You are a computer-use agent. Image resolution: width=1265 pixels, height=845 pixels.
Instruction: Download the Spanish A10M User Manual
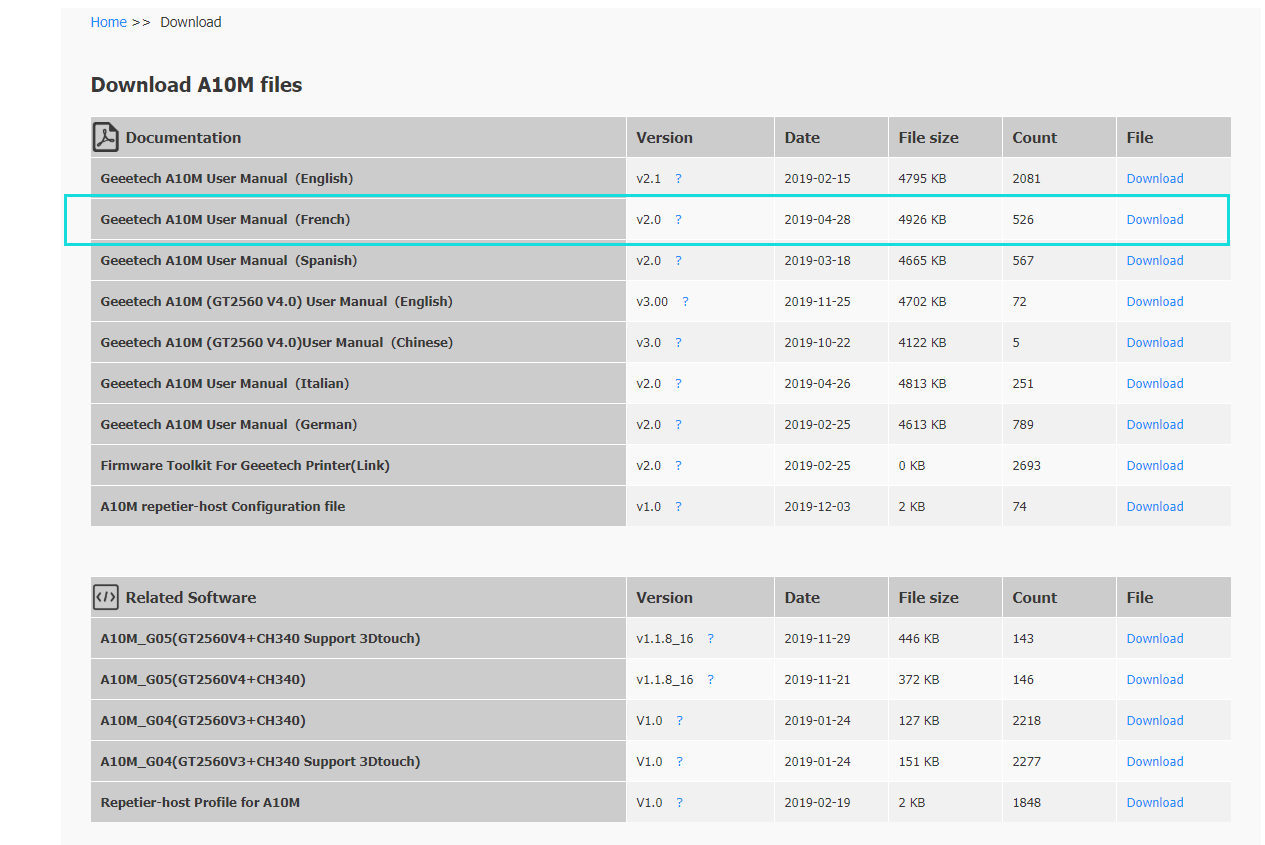click(1154, 261)
